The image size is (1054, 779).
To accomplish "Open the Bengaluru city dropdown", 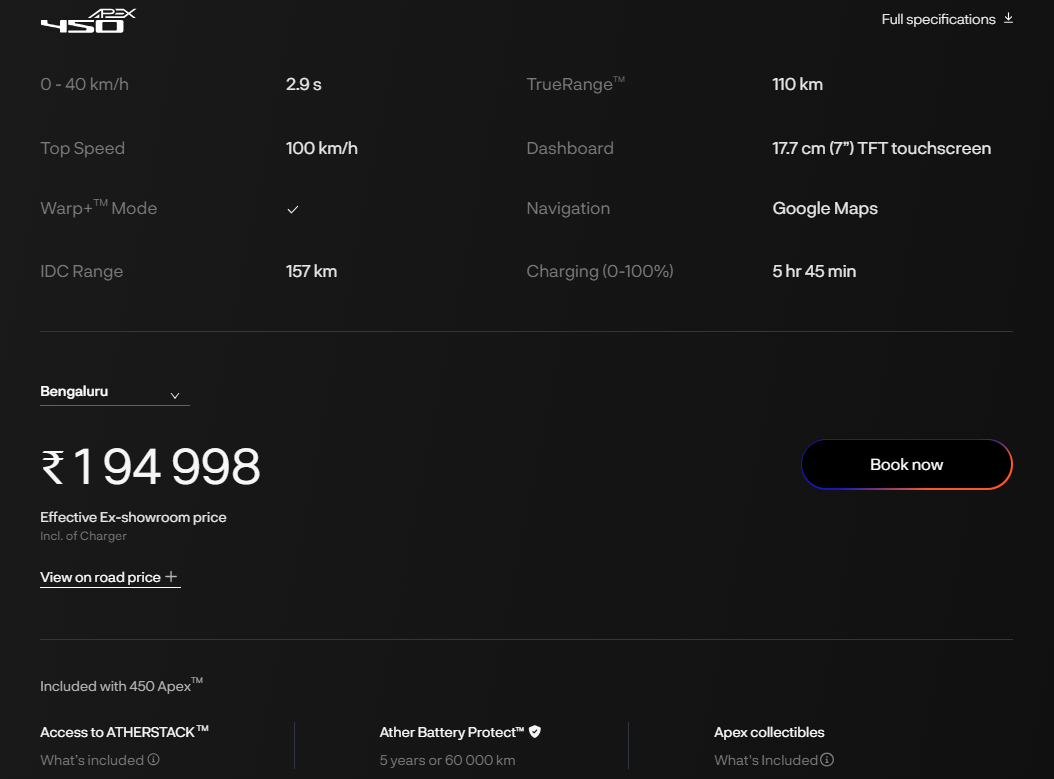I will [114, 393].
